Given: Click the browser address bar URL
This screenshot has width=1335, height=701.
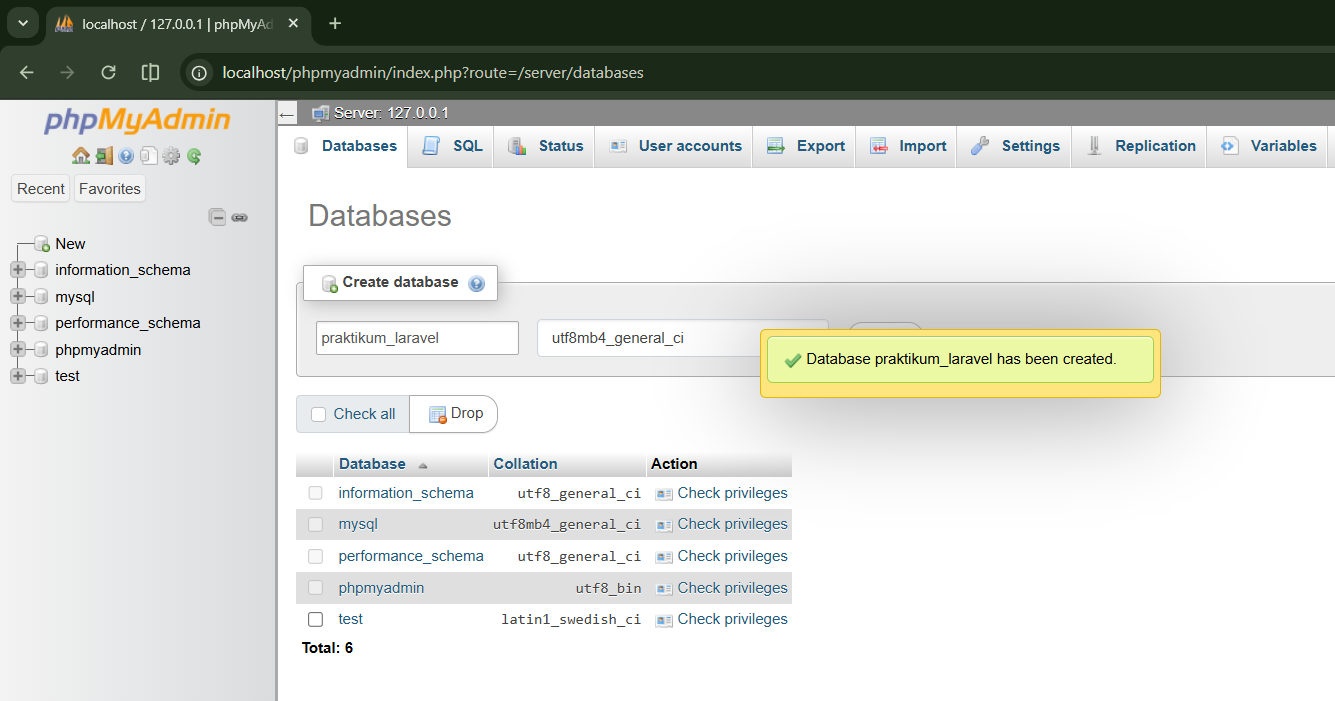Looking at the screenshot, I should tap(433, 72).
